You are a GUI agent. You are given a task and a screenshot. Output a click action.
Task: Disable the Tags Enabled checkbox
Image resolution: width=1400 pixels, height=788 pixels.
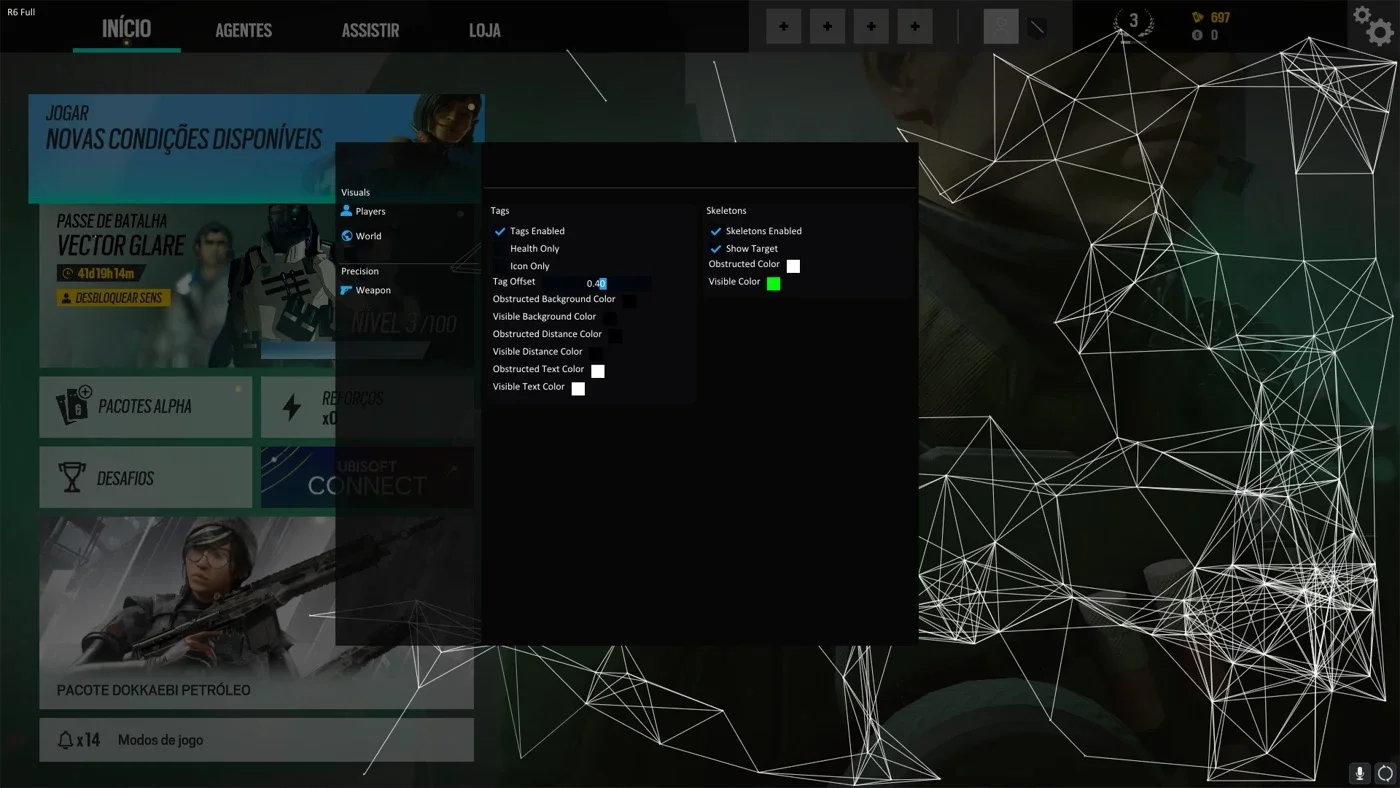click(x=500, y=231)
